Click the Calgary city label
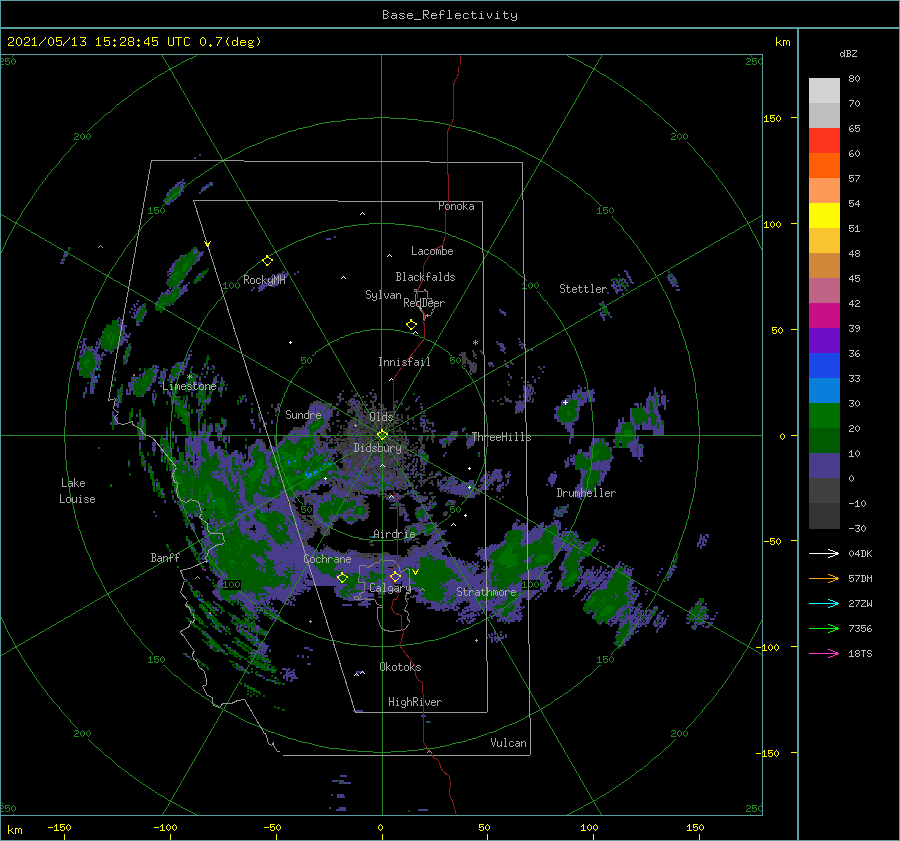900x841 pixels. (390, 588)
